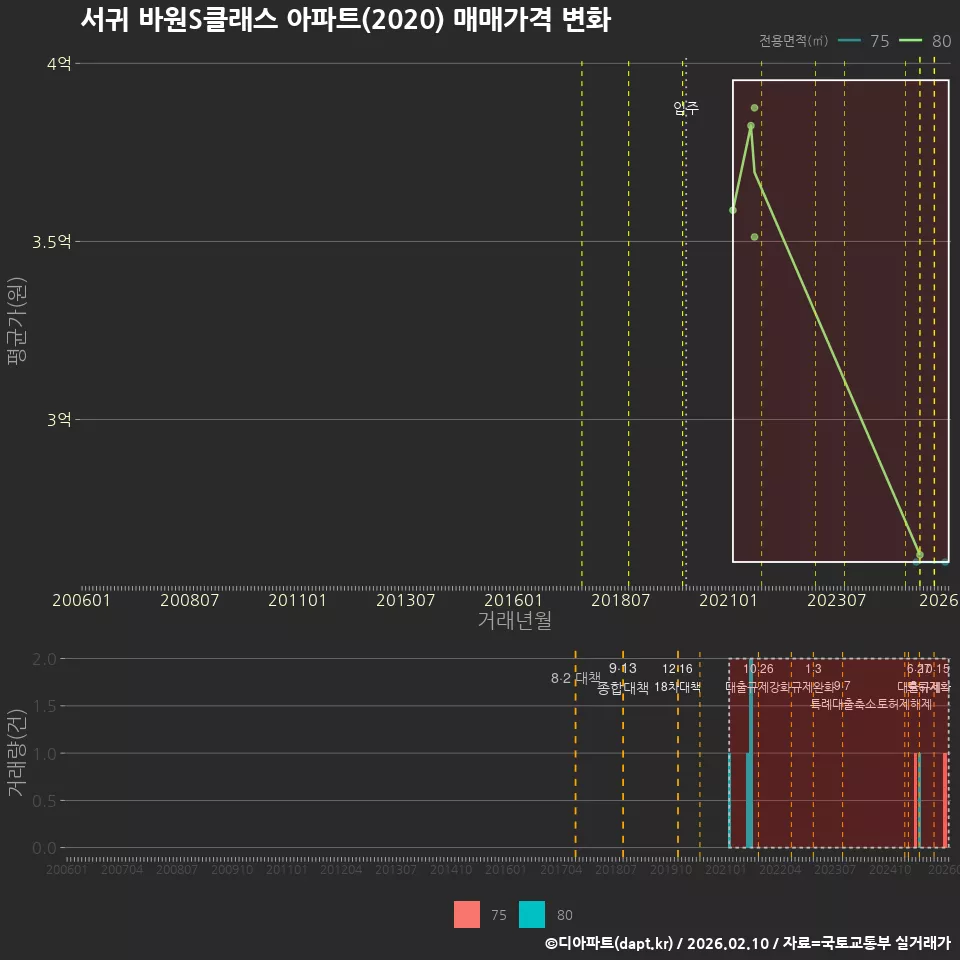Viewport: 960px width, 960px height.
Task: Click '200601' on the price chart x-axis
Action: coord(81,600)
